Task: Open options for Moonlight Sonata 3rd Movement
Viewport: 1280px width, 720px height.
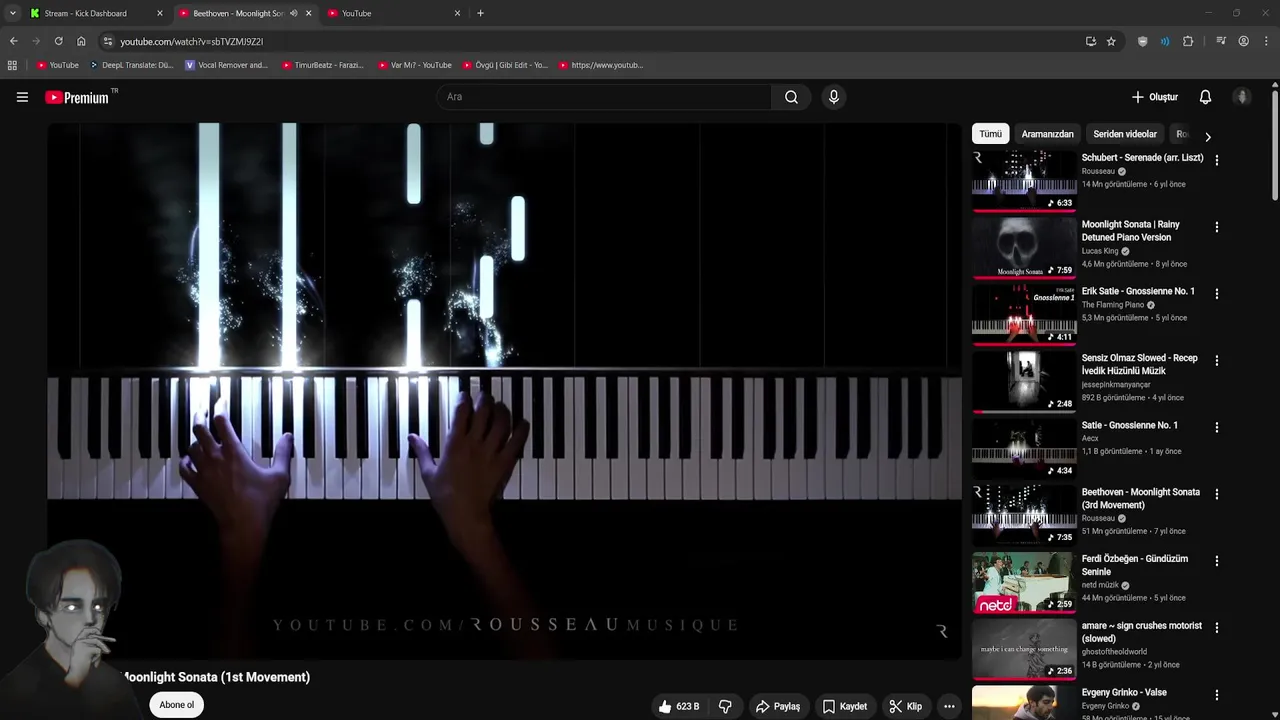Action: [x=1216, y=494]
